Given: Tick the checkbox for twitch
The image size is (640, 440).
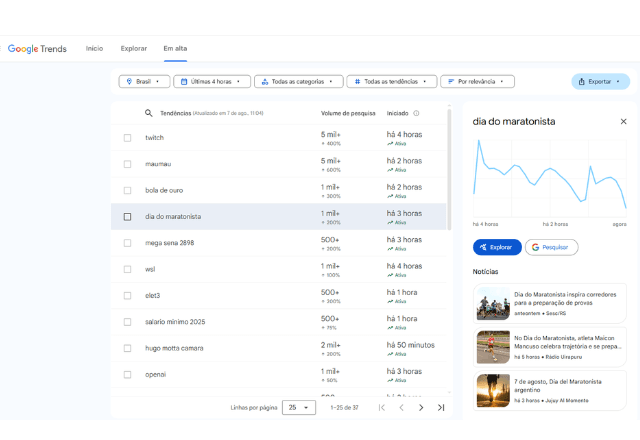Looking at the screenshot, I should pos(127,138).
